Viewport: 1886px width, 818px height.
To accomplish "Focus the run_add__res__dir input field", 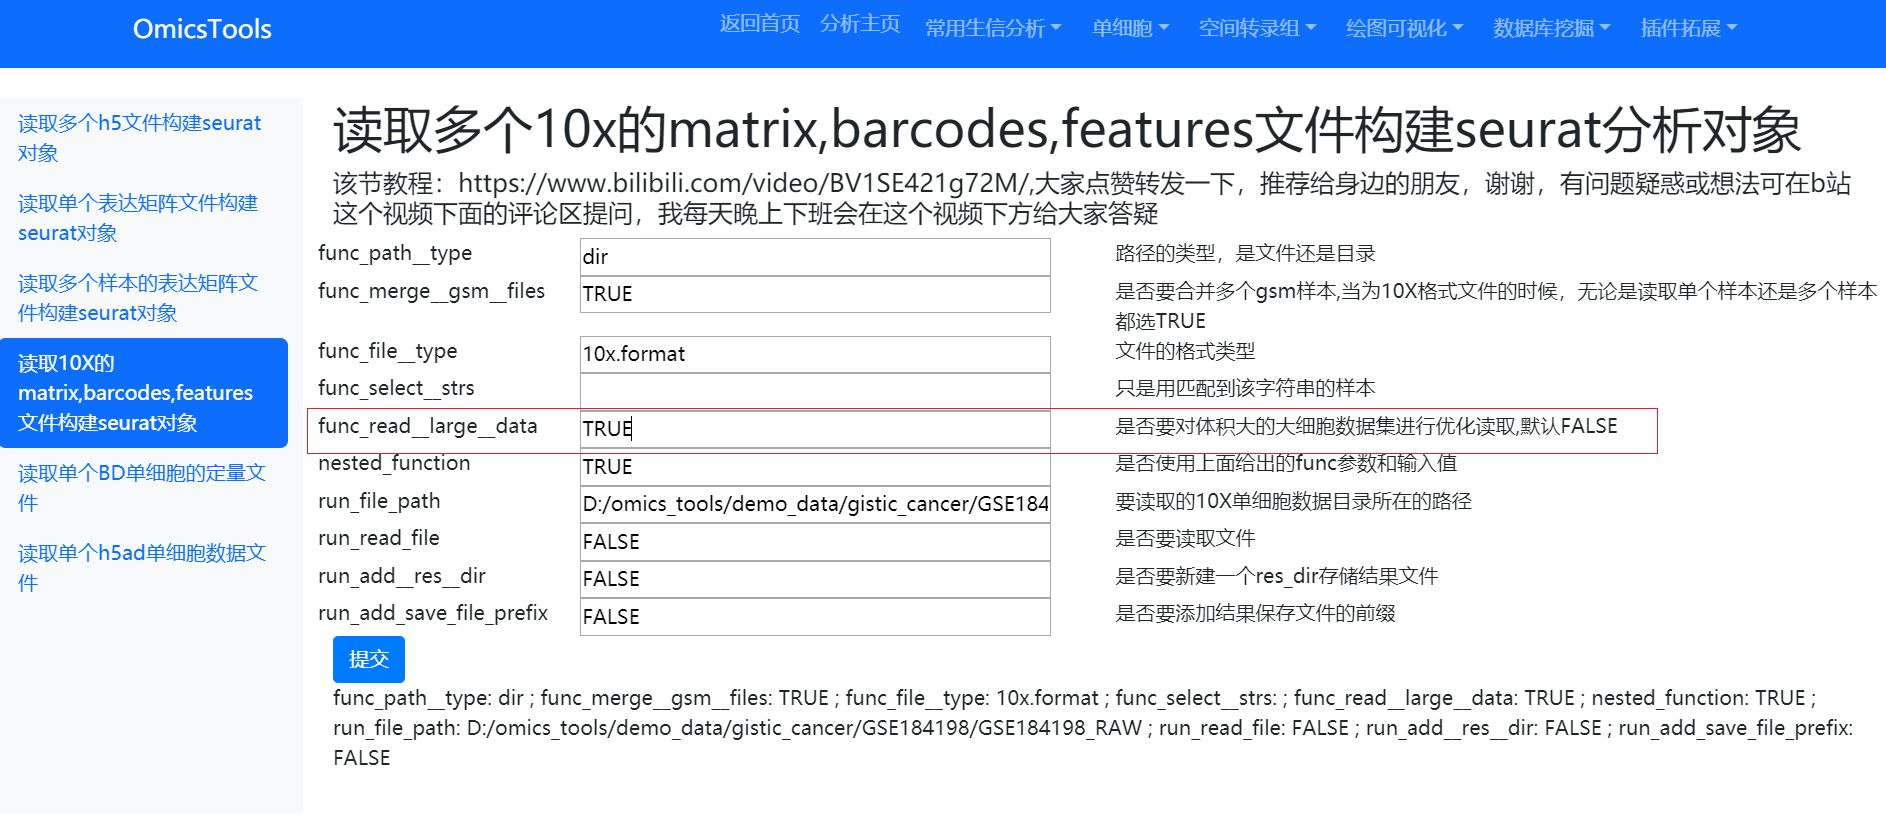I will coord(815,579).
